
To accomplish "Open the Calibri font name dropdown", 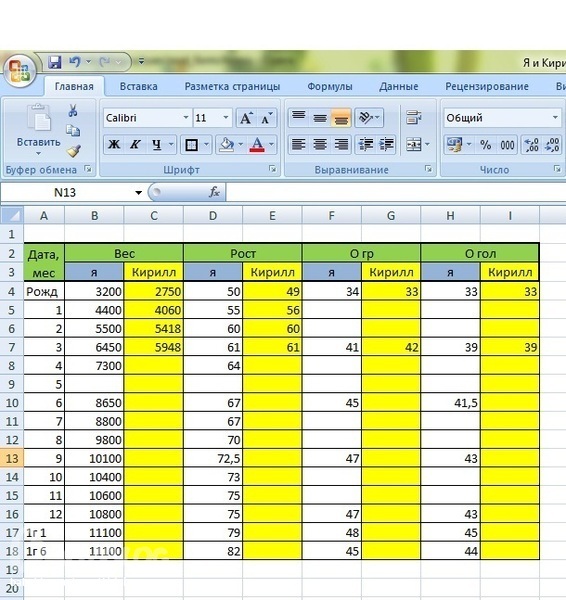I will (x=186, y=117).
